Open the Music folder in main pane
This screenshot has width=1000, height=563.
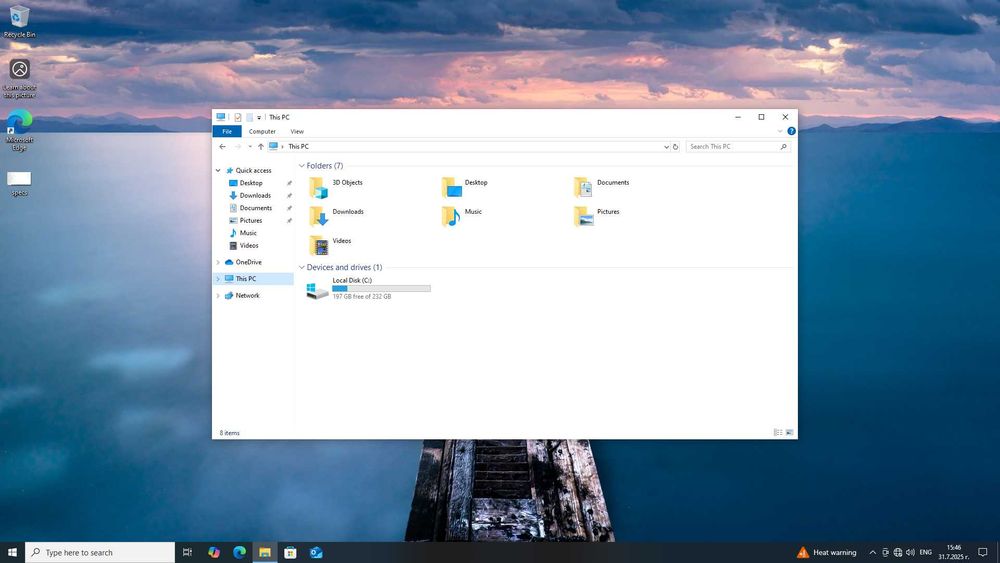click(452, 217)
